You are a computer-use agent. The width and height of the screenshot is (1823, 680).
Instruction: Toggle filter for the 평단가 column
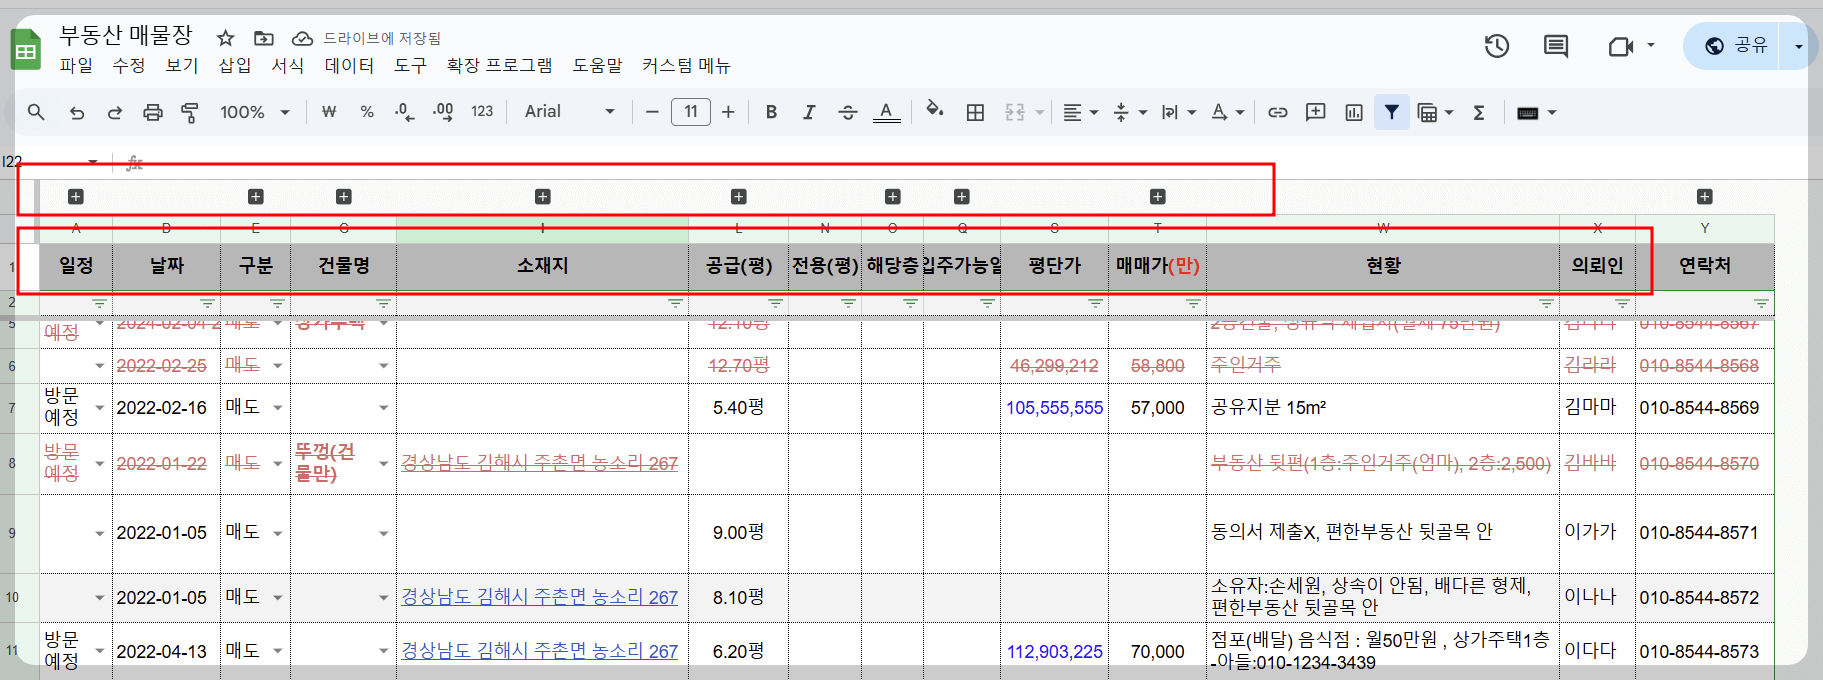coord(1095,303)
